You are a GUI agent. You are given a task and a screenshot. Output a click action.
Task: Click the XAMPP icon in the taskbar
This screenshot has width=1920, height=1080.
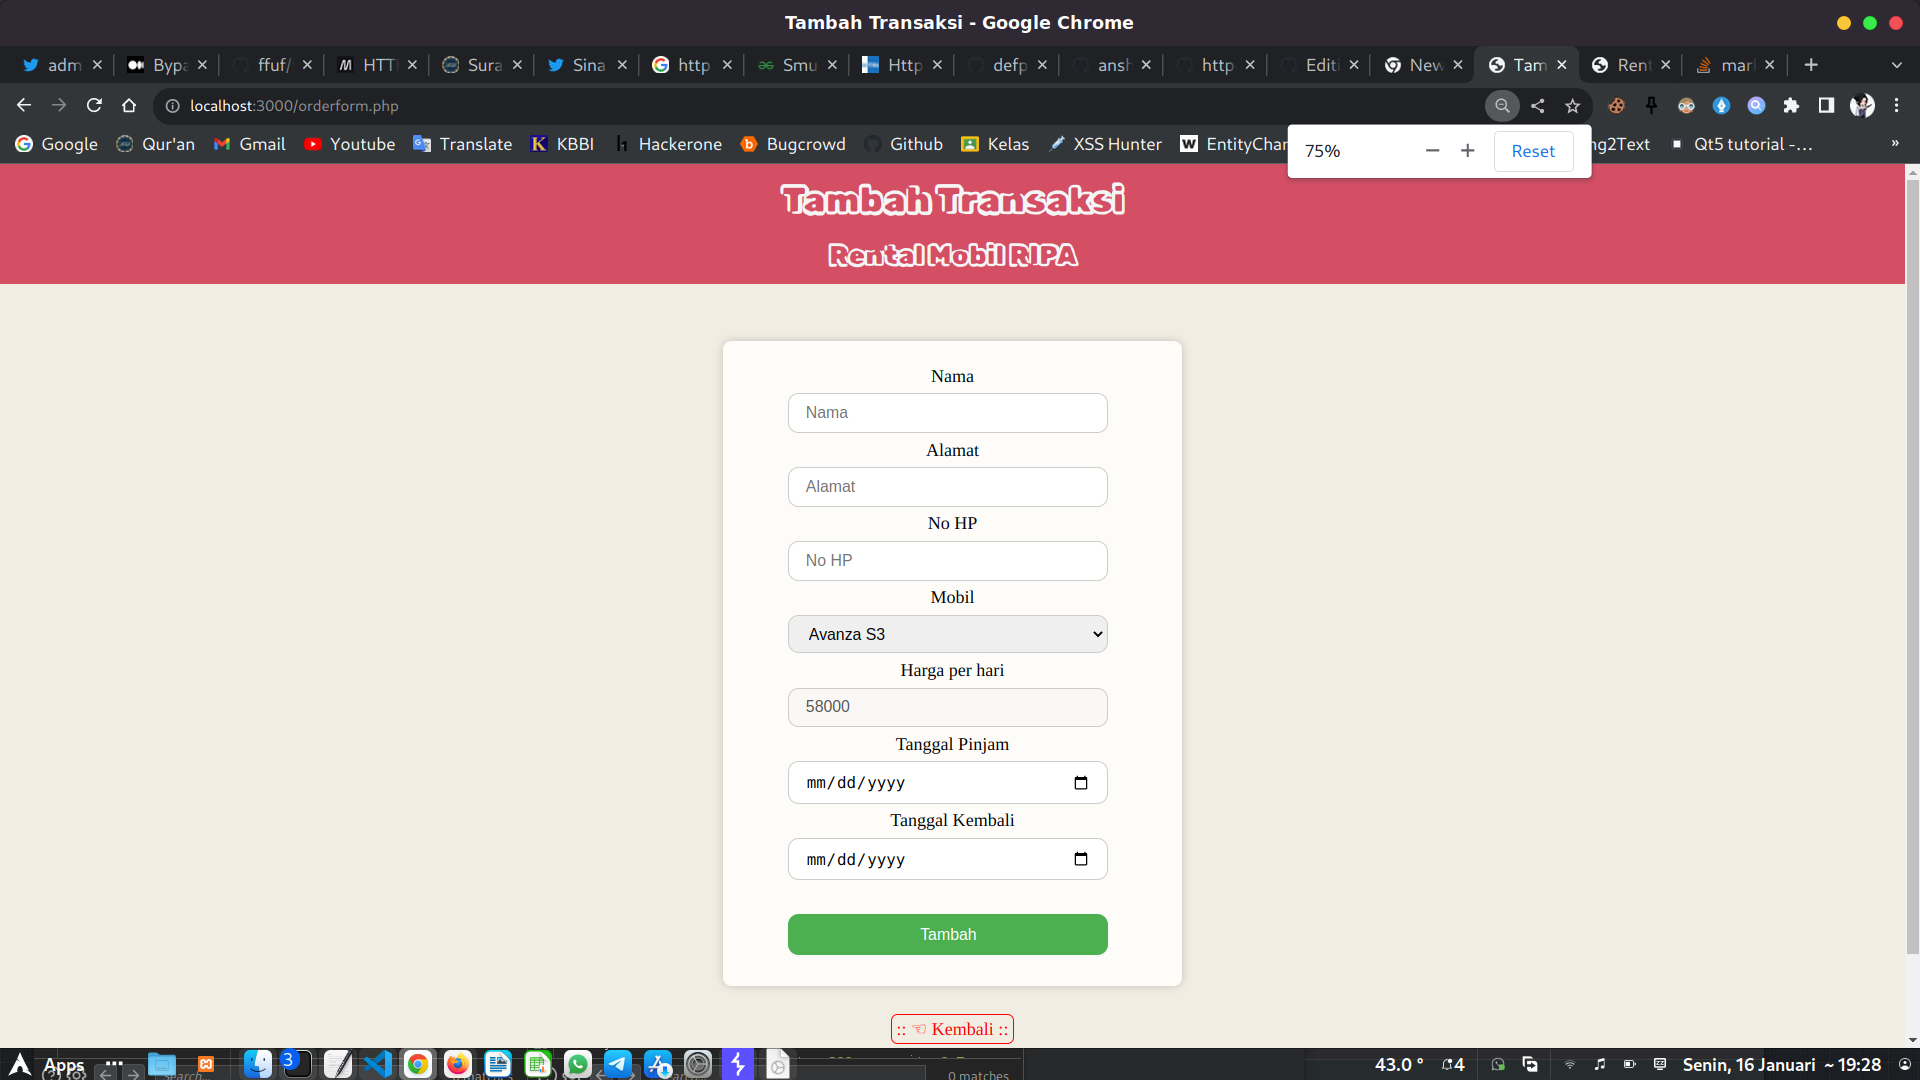738,1064
